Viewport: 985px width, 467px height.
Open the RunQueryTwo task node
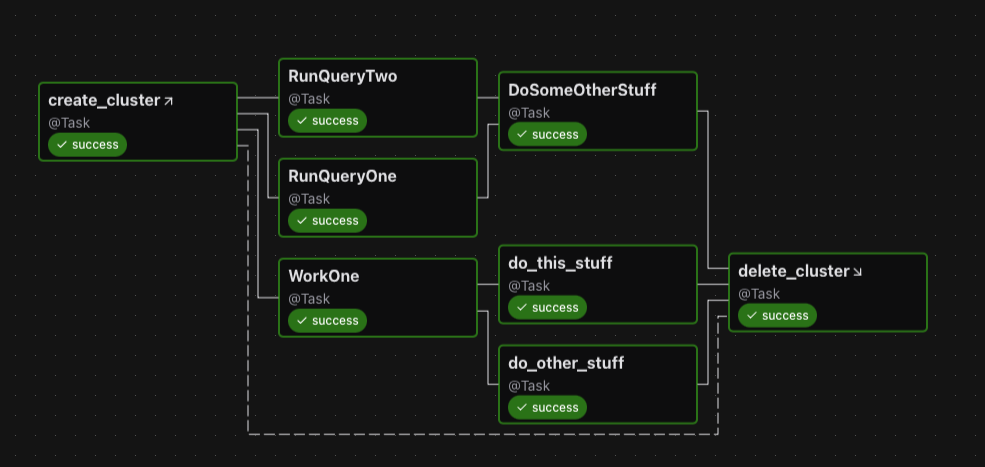click(x=343, y=76)
